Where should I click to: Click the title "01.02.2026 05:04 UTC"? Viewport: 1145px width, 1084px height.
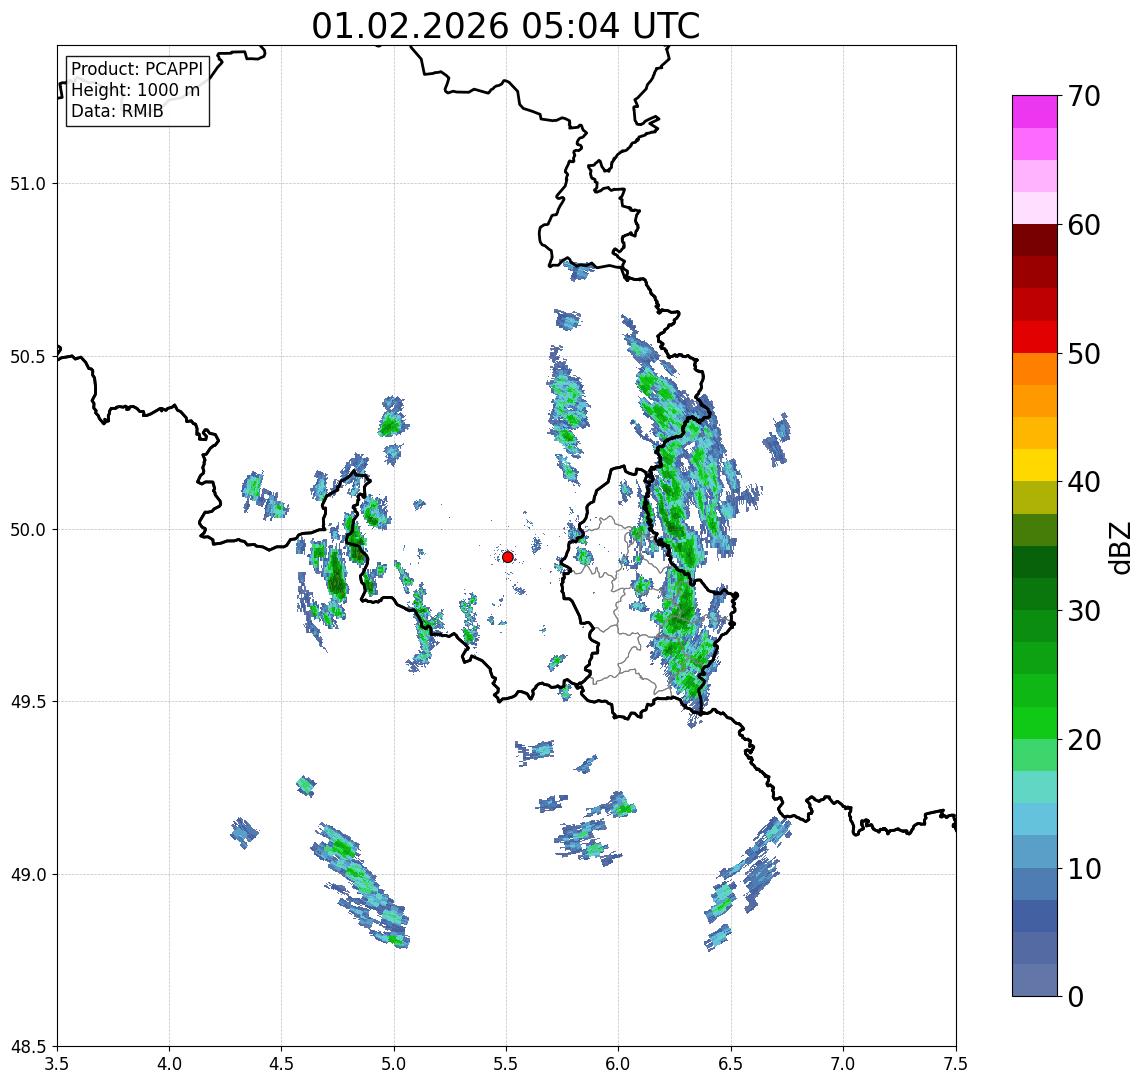(x=505, y=26)
